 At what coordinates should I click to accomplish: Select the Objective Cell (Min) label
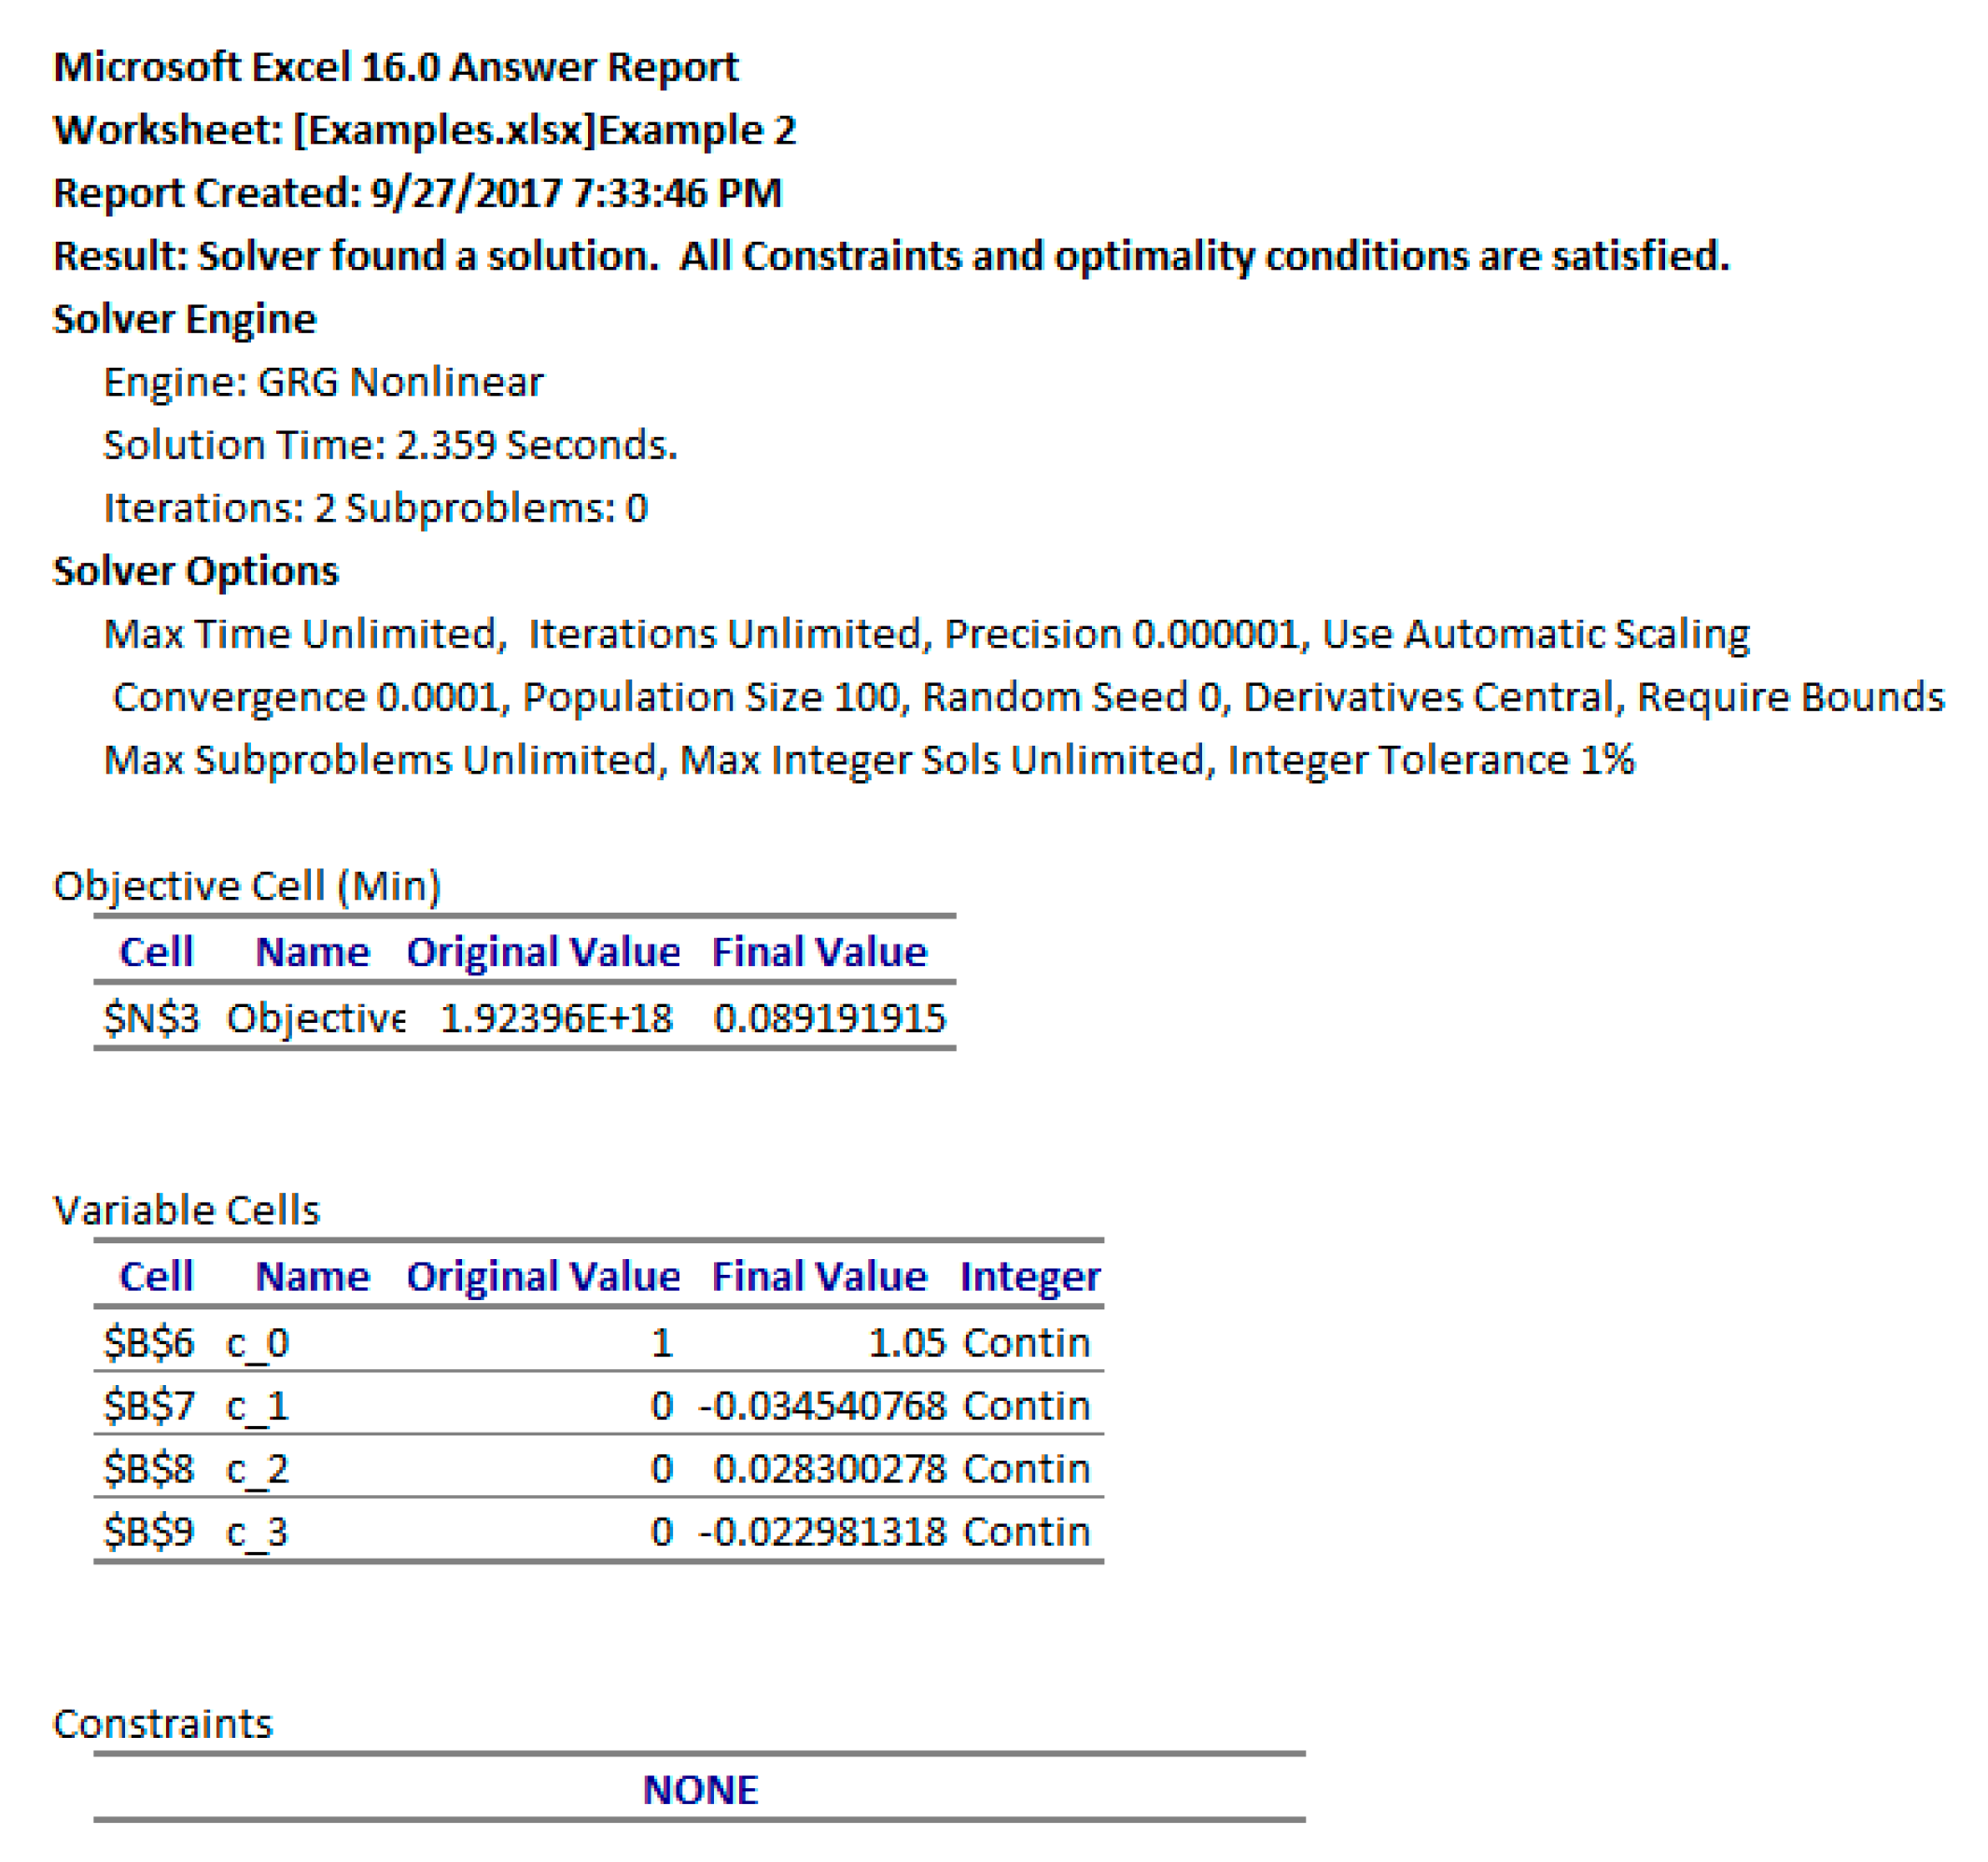(247, 886)
